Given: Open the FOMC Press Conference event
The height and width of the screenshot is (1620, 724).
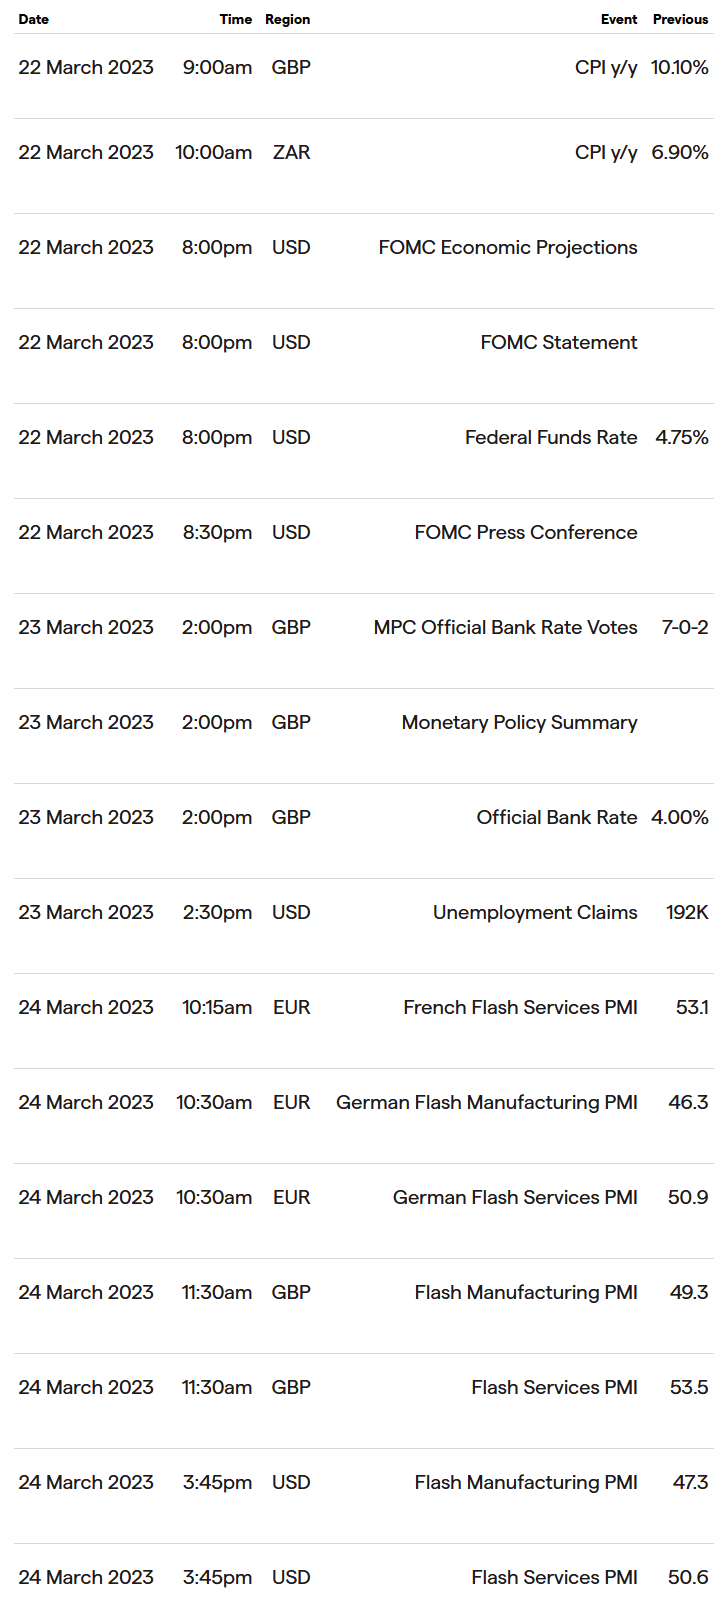Looking at the screenshot, I should click(x=526, y=532).
